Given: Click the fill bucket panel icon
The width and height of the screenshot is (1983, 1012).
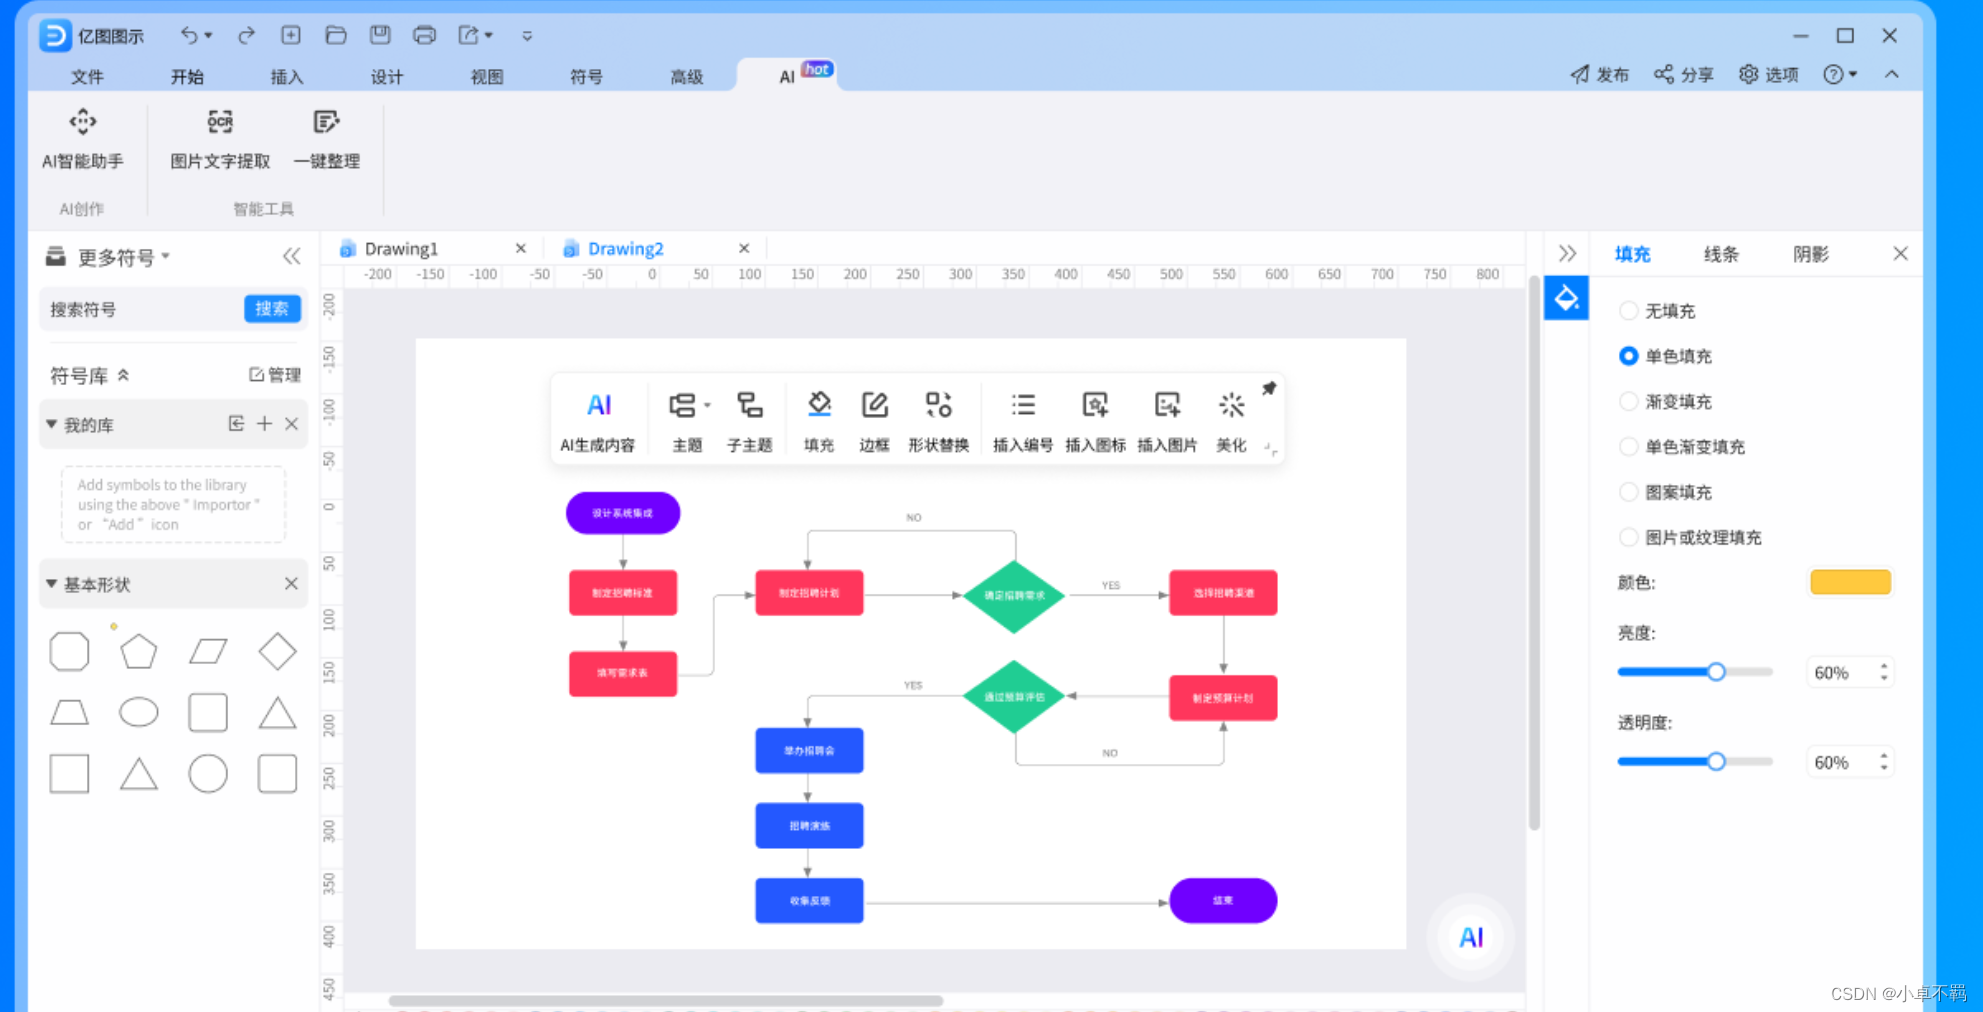Looking at the screenshot, I should click(1566, 298).
